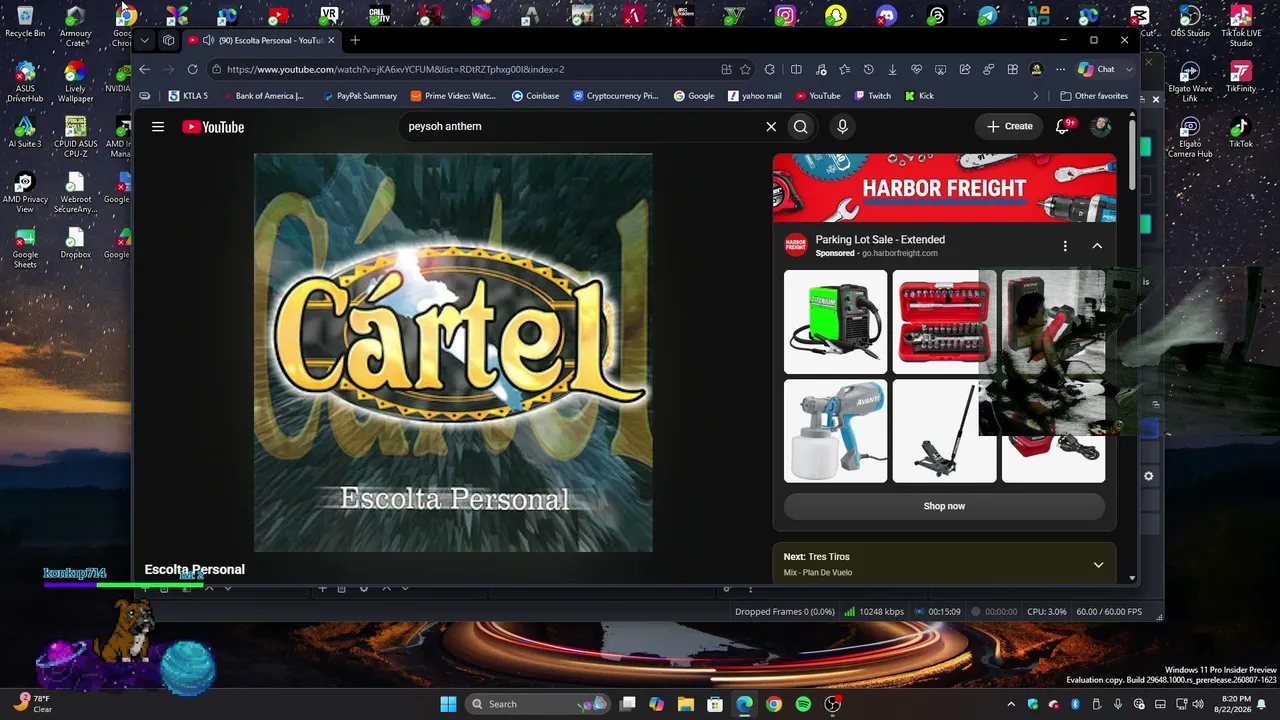Open Edge downloads icon
Image resolution: width=1280 pixels, height=720 pixels.
click(x=892, y=69)
